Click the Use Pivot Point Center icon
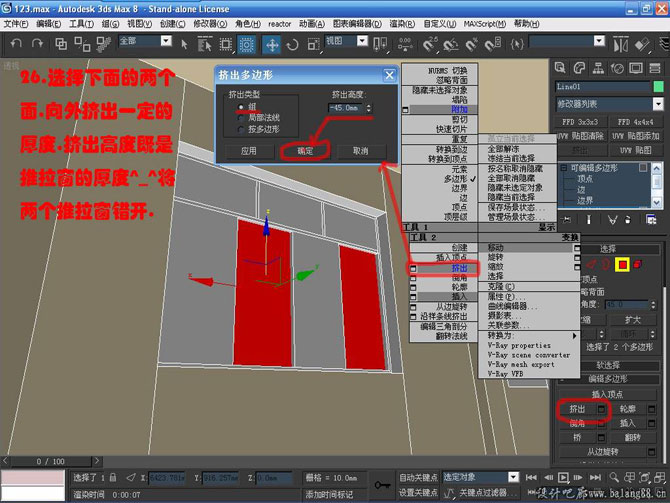This screenshot has height=503, width=670. point(380,44)
